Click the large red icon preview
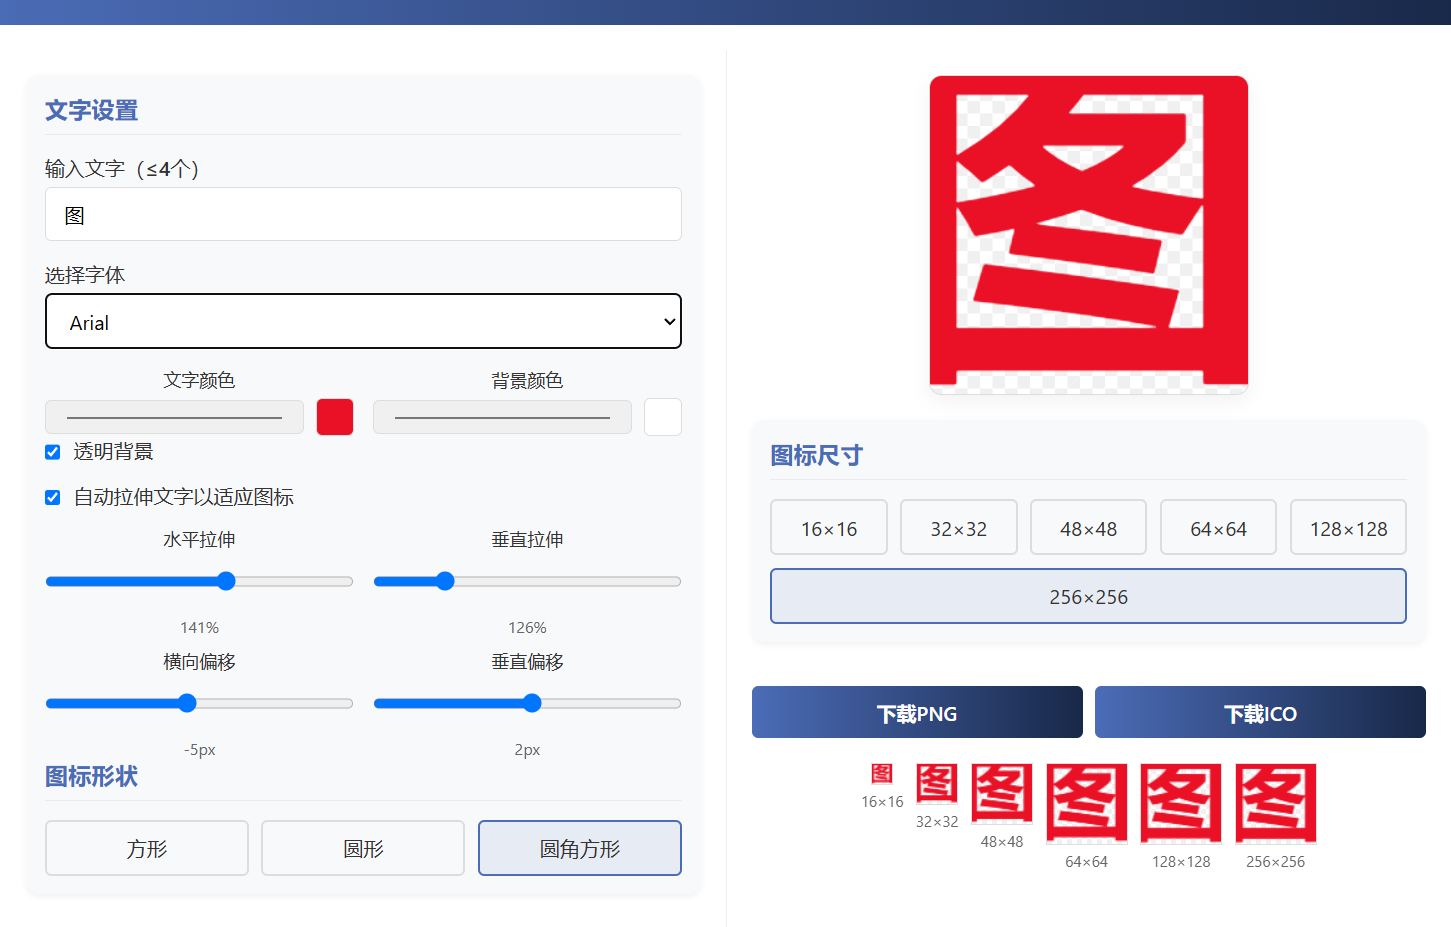This screenshot has width=1451, height=927. click(x=1088, y=235)
